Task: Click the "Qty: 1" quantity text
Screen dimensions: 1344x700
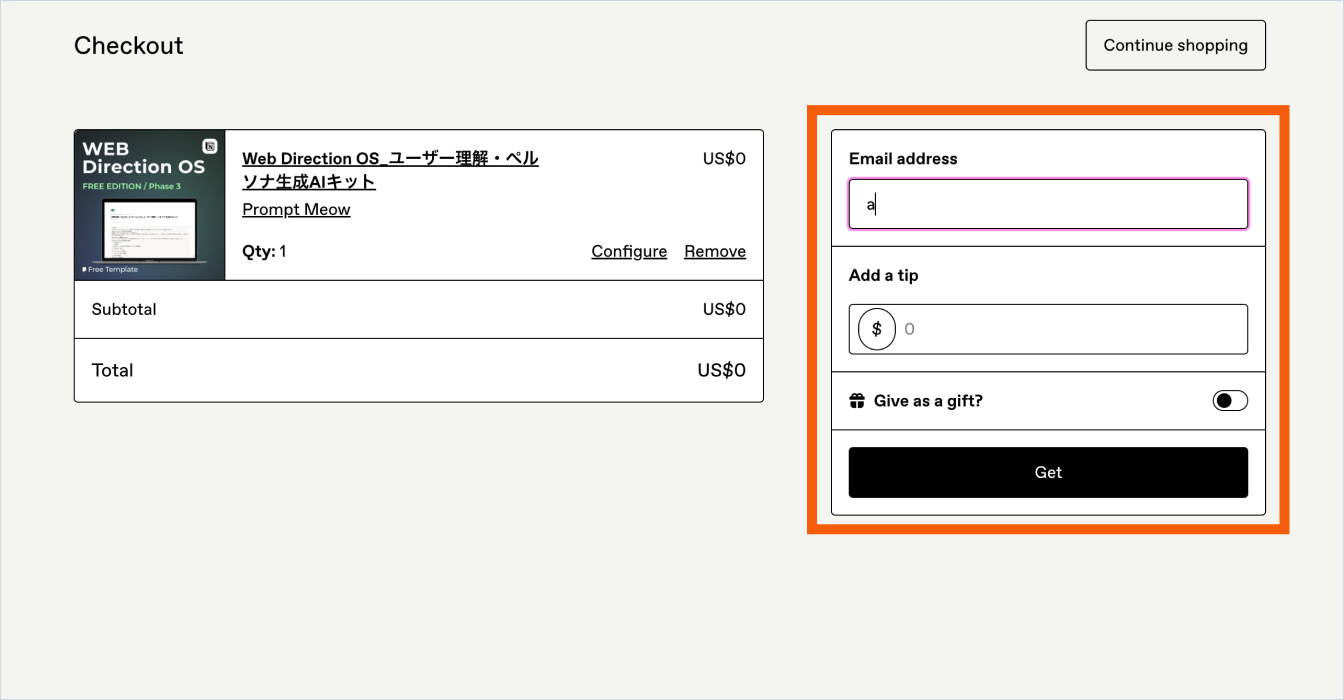Action: (264, 251)
